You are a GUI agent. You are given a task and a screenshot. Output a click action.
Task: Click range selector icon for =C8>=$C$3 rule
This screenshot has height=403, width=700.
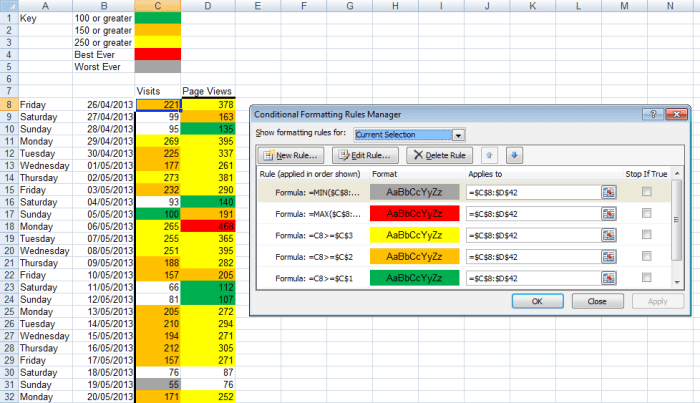pyautogui.click(x=606, y=234)
